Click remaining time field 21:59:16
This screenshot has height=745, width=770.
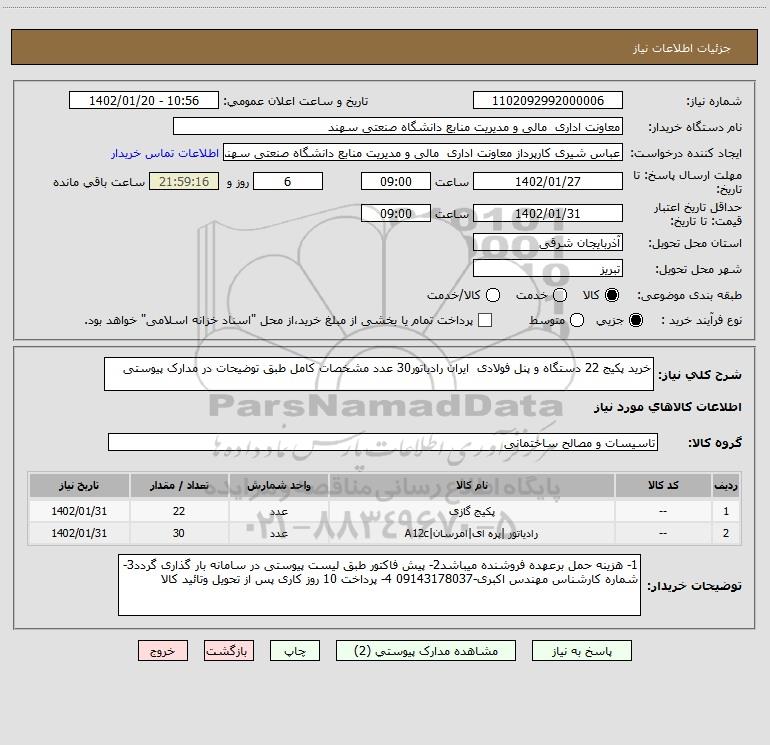tap(184, 181)
